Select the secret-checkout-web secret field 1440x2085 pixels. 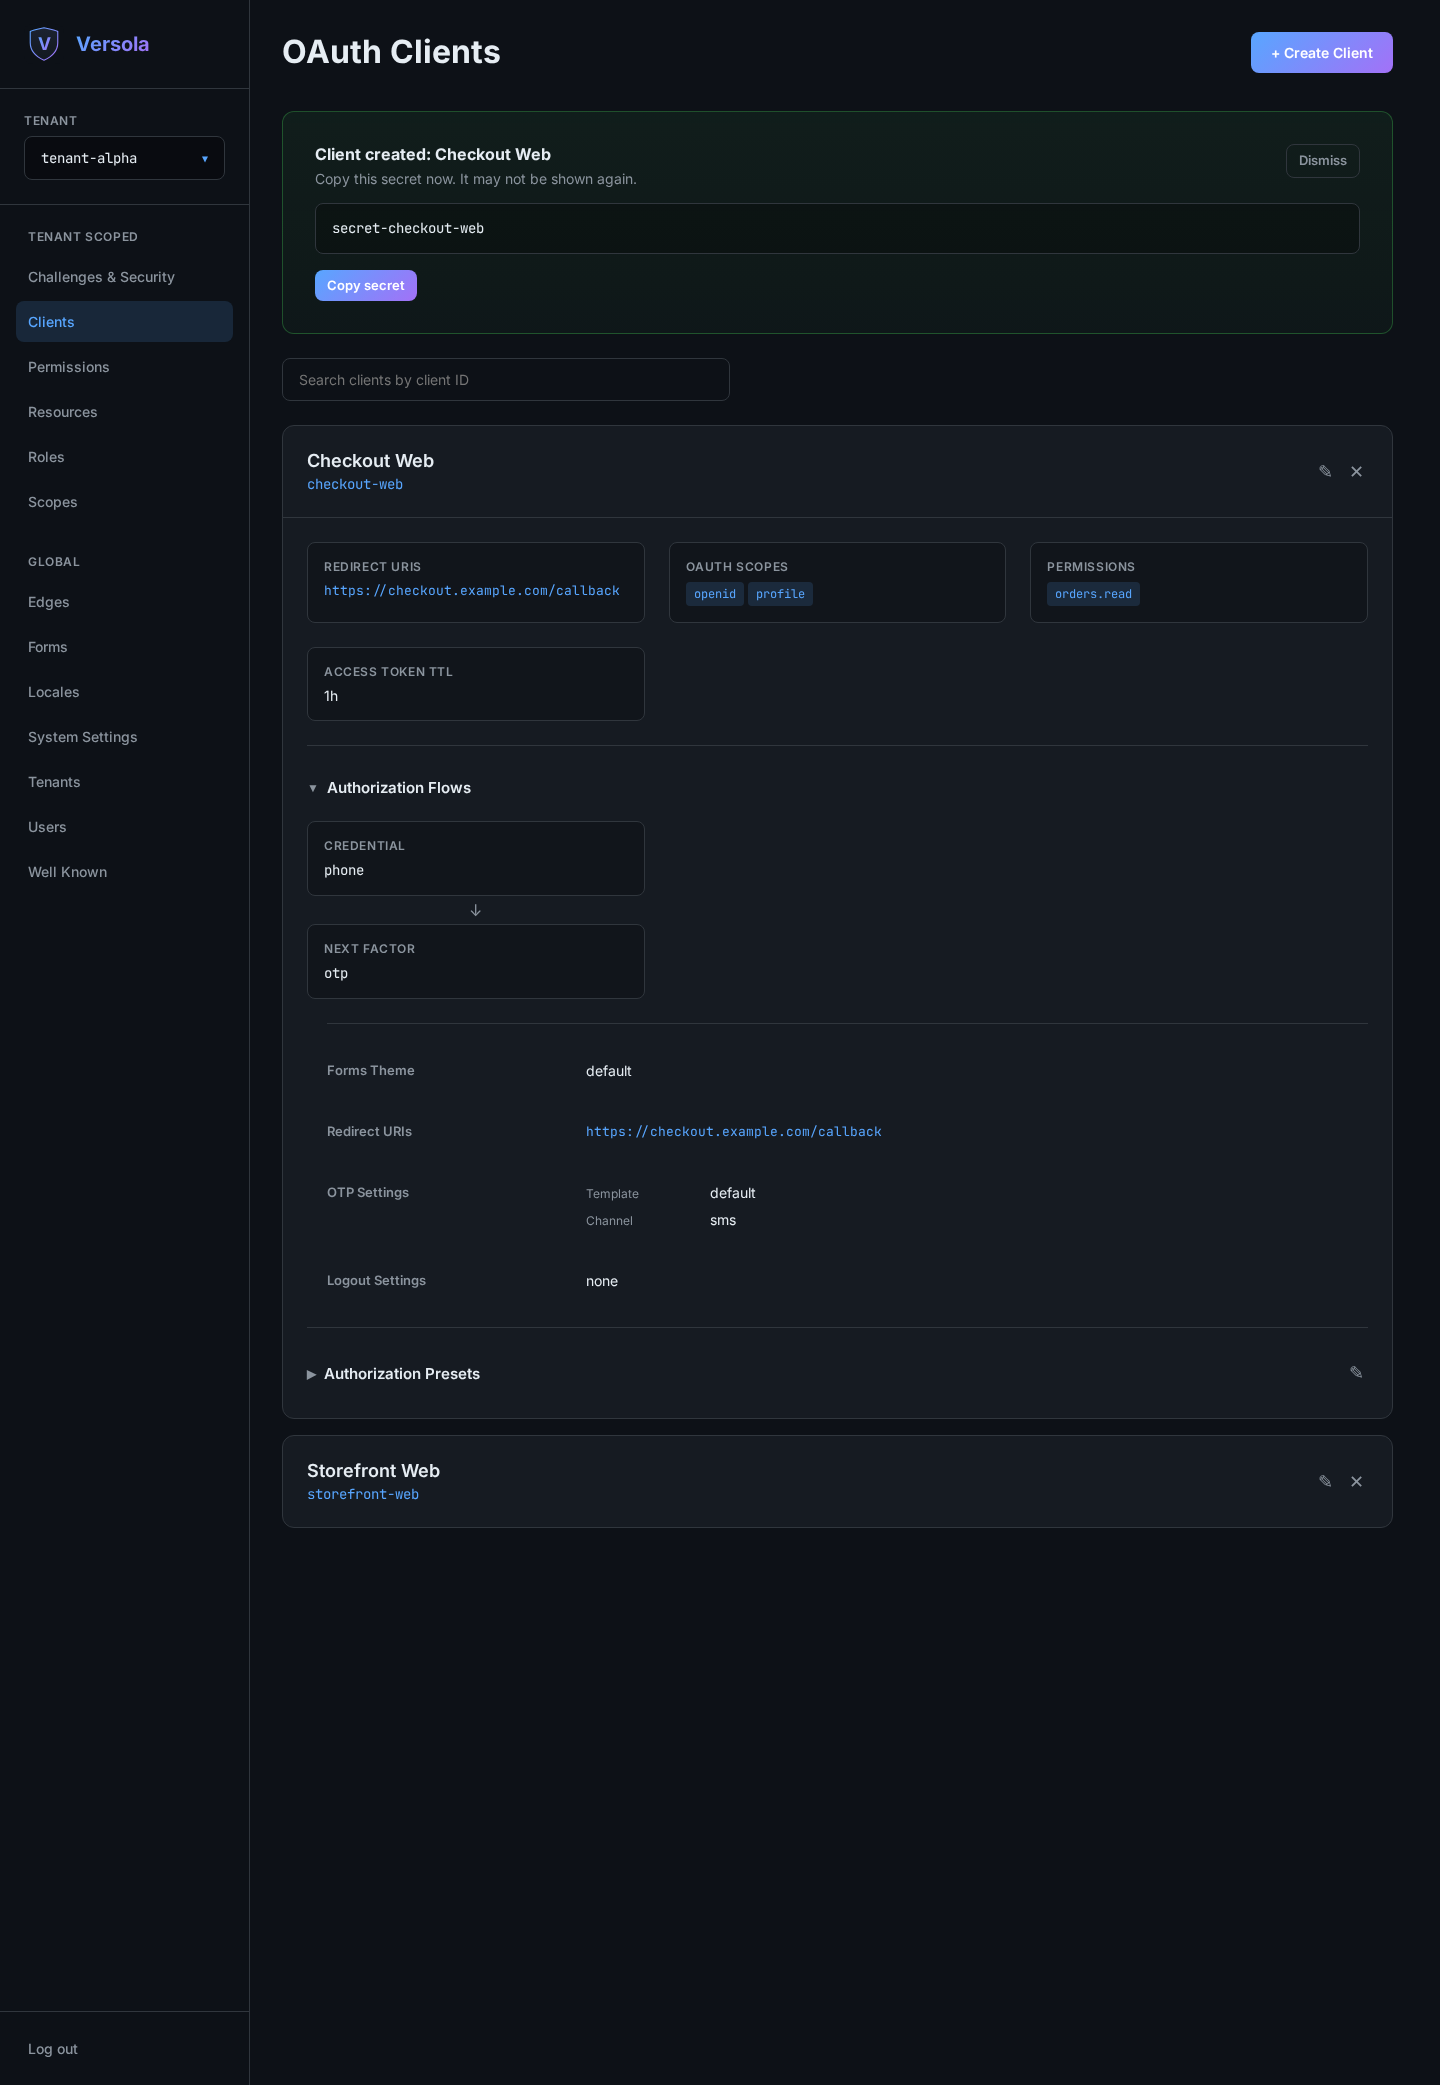837,229
